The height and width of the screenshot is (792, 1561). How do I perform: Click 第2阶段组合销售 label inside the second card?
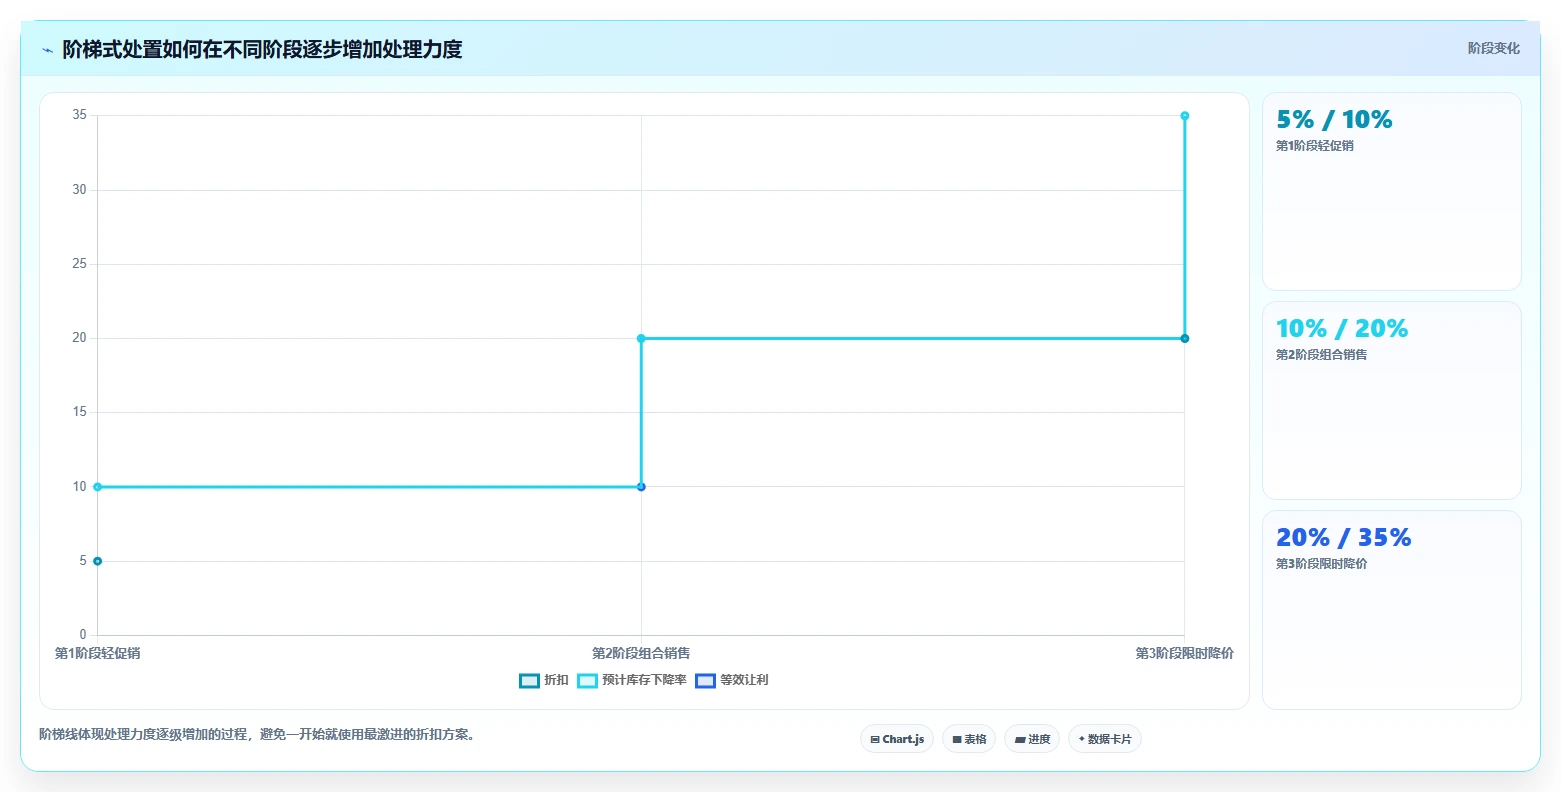[x=1321, y=355]
